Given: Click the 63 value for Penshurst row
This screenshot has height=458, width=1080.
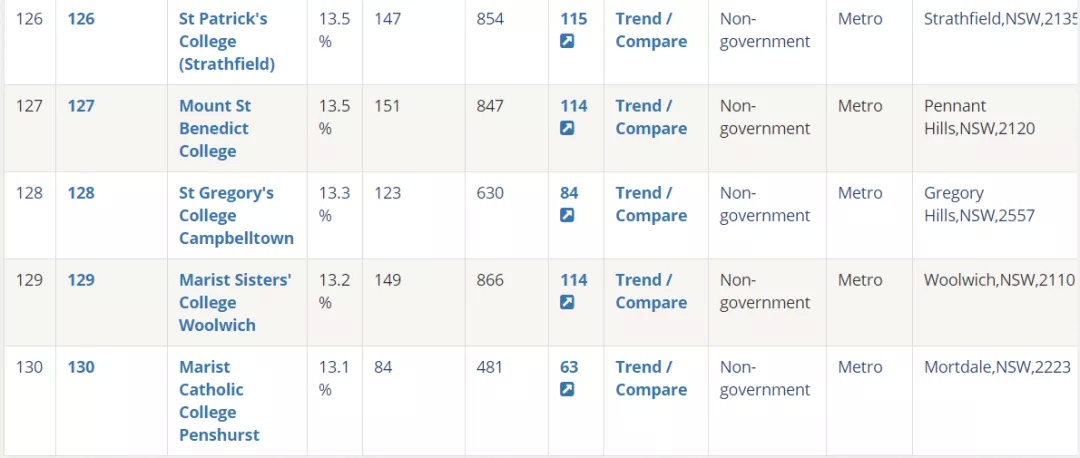Looking at the screenshot, I should click(x=569, y=367).
